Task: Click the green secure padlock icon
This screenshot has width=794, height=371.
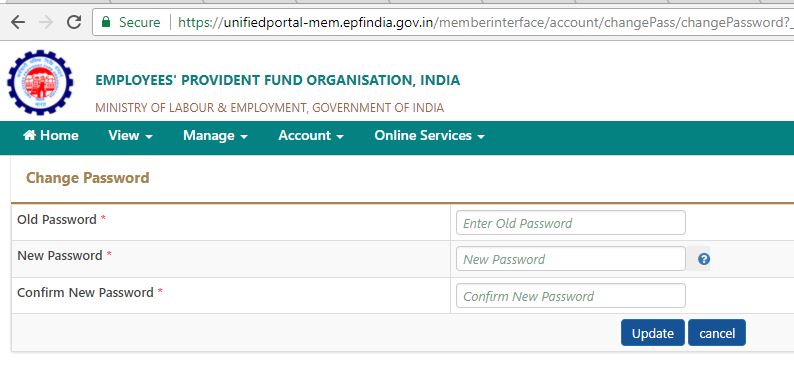Action: pyautogui.click(x=106, y=22)
